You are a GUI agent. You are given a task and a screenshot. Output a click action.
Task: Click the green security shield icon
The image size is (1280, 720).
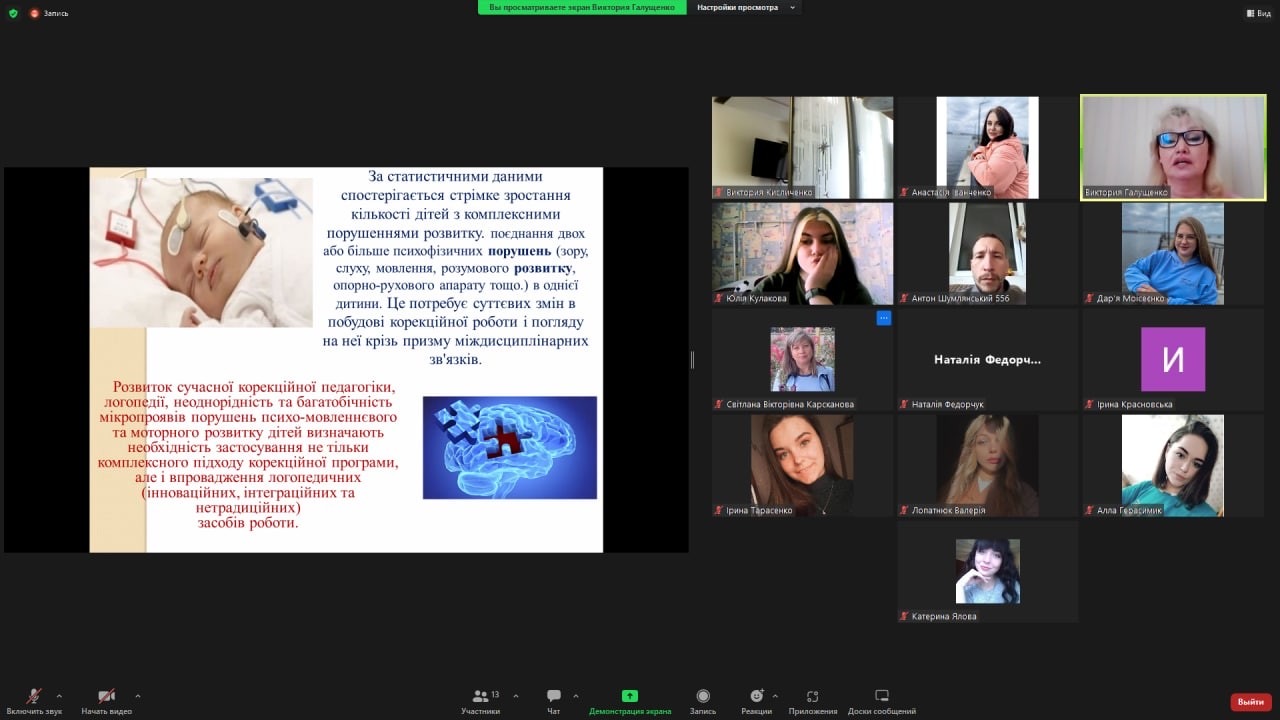point(13,13)
